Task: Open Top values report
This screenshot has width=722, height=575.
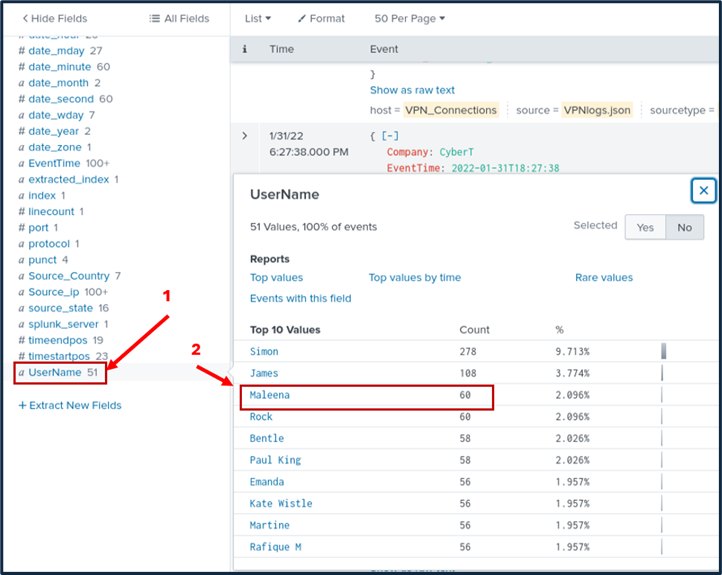Action: click(276, 277)
